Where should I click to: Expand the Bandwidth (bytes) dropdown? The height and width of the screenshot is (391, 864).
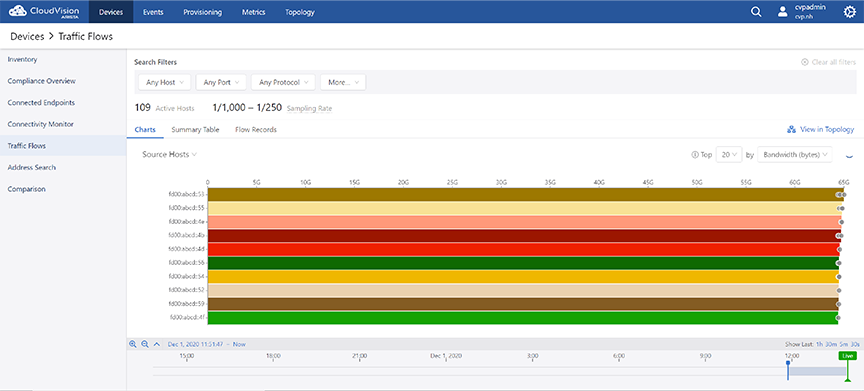pos(795,155)
